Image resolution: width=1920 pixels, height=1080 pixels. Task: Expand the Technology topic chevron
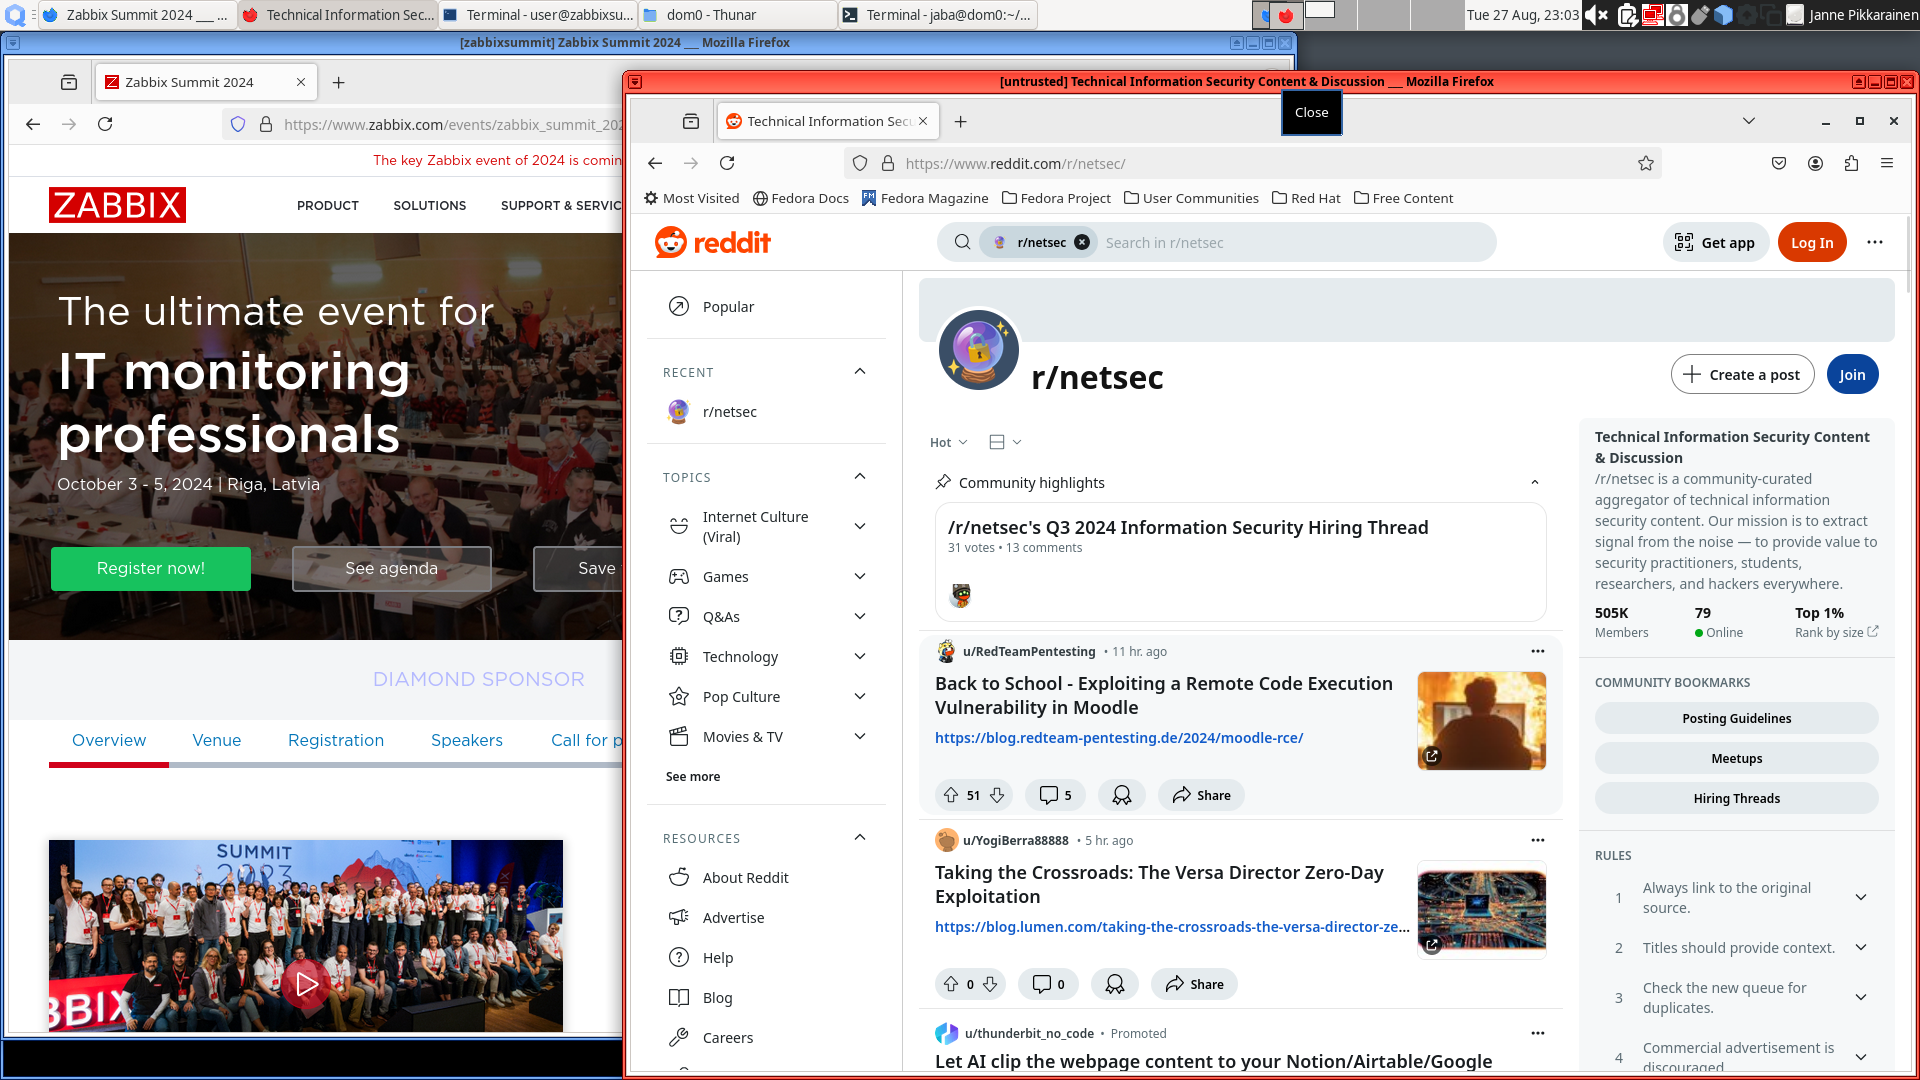859,656
